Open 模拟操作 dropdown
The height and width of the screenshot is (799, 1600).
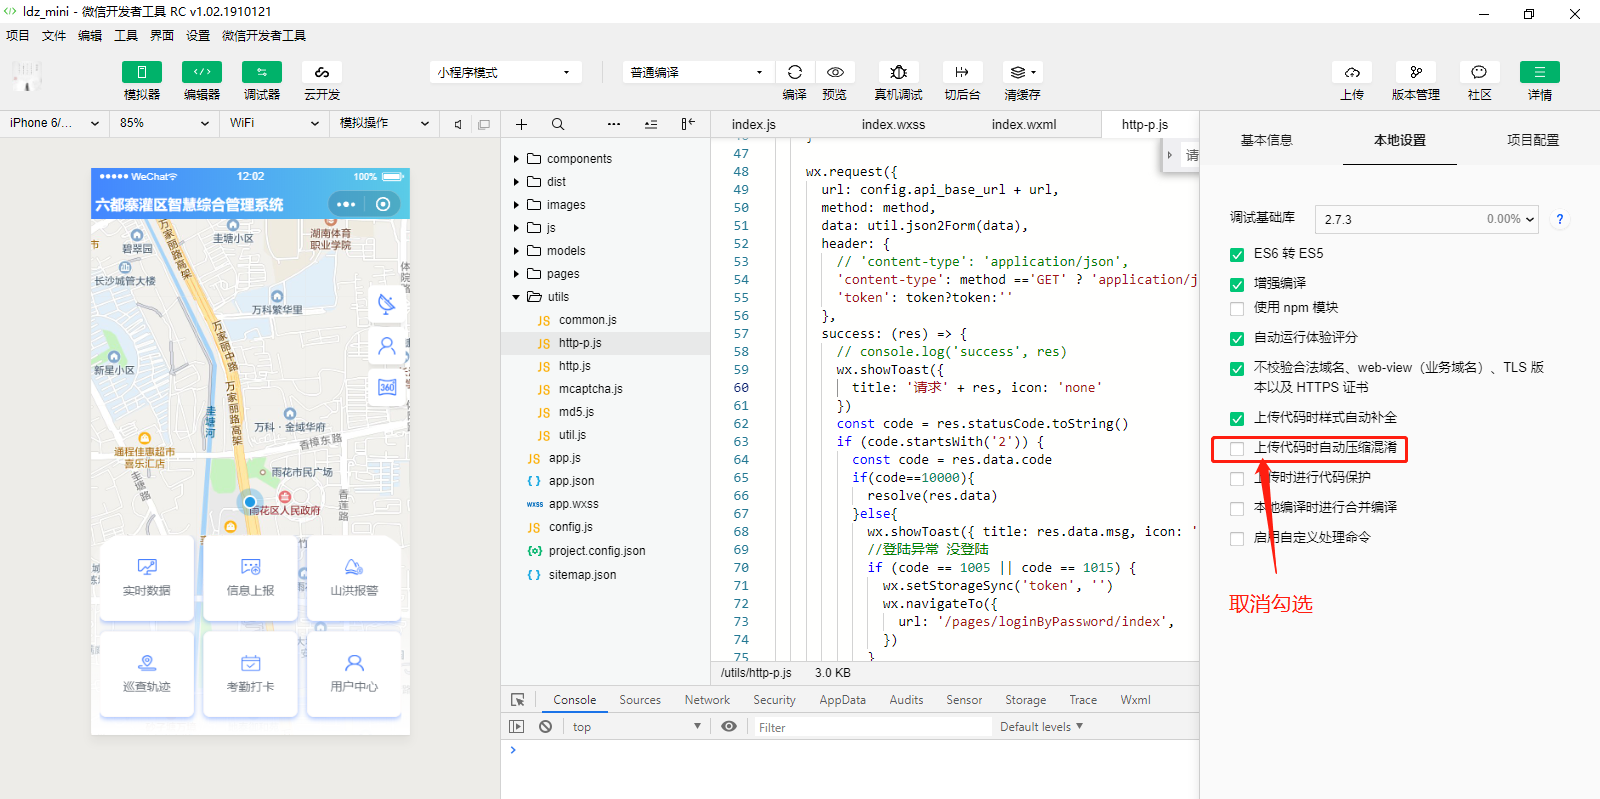click(384, 123)
